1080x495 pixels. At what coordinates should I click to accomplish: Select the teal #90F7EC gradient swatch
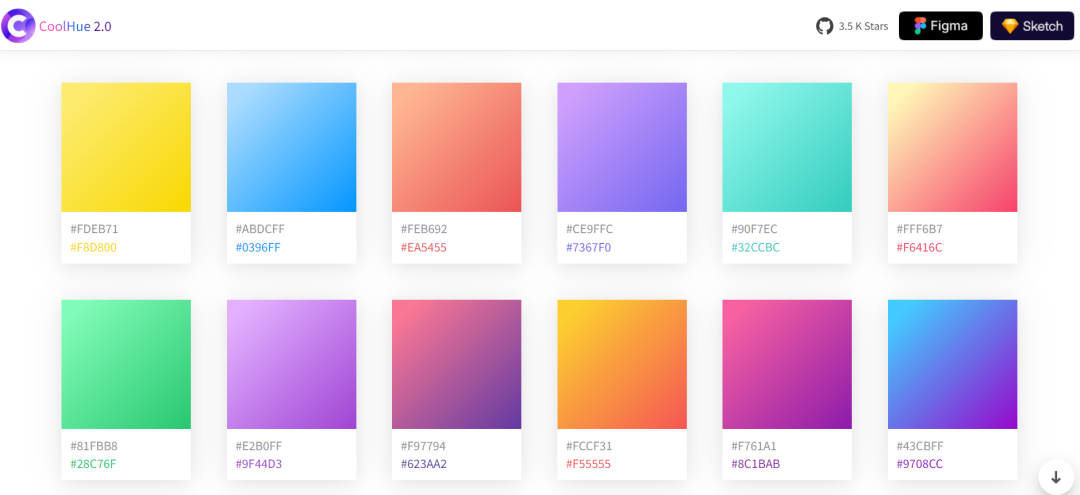pyautogui.click(x=787, y=147)
